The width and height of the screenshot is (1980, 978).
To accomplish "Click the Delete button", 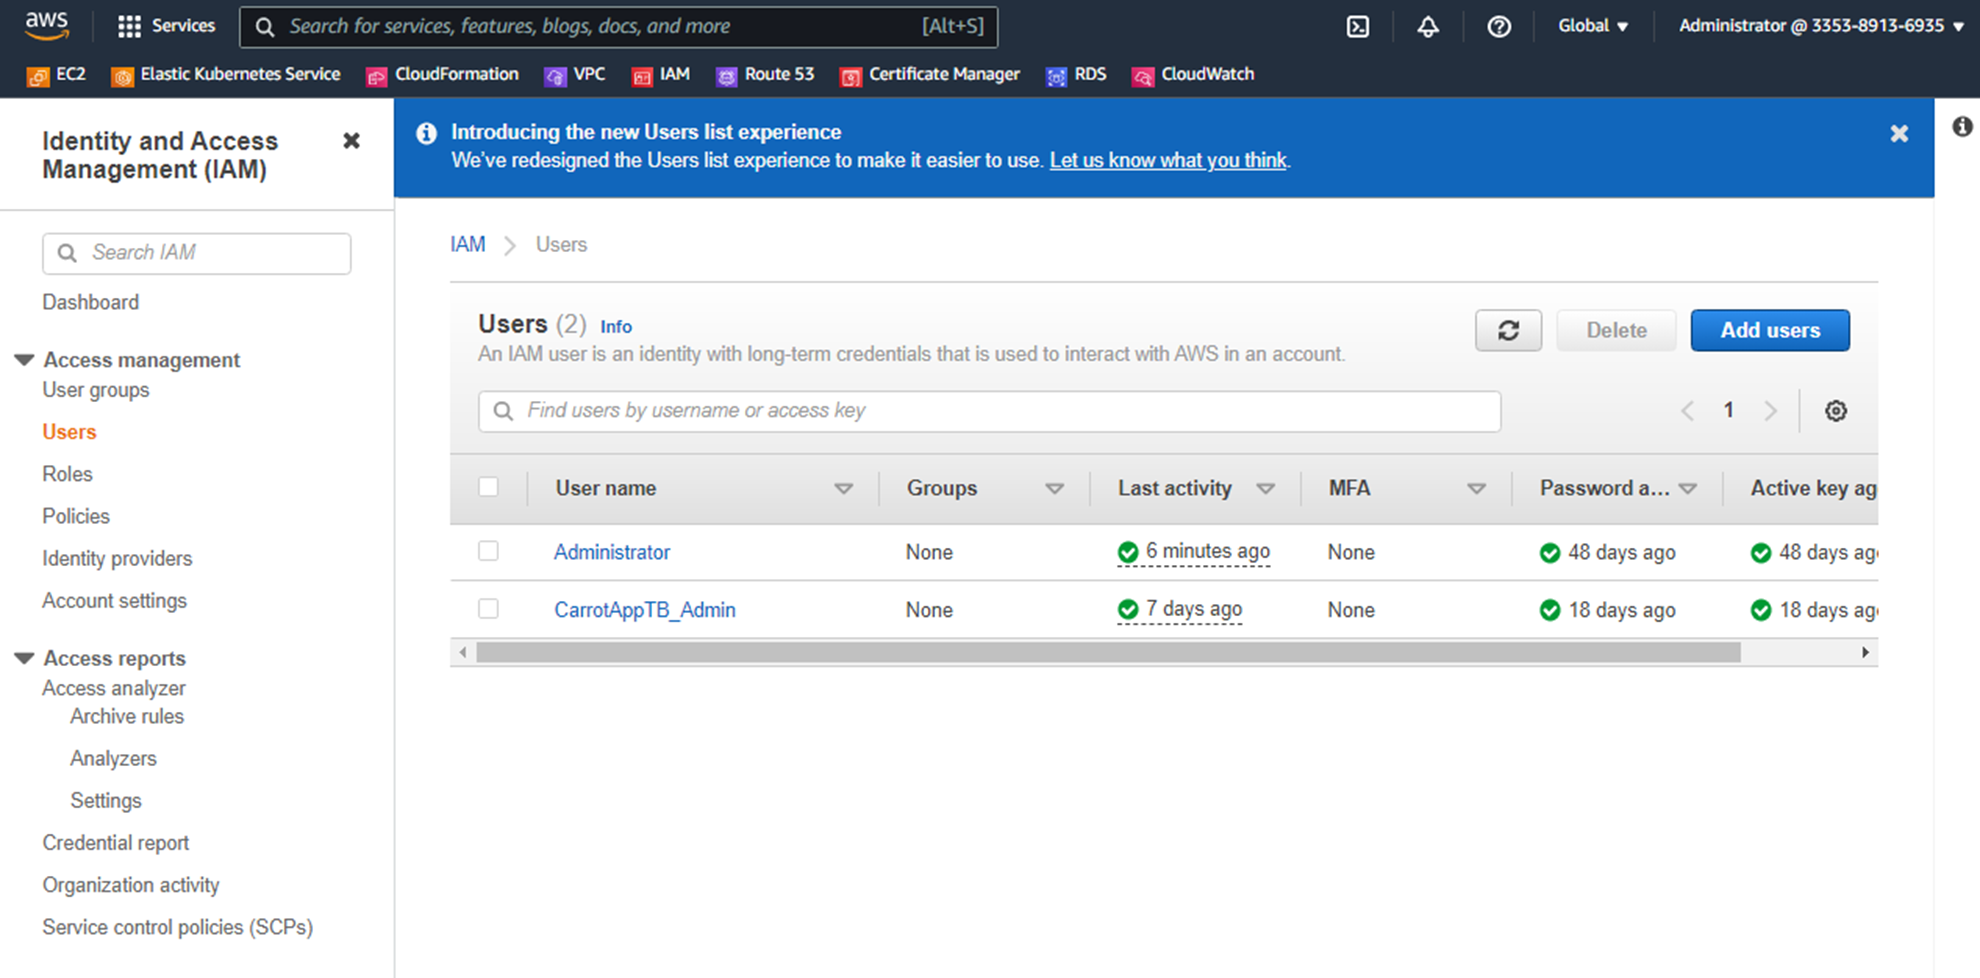I will (x=1616, y=330).
